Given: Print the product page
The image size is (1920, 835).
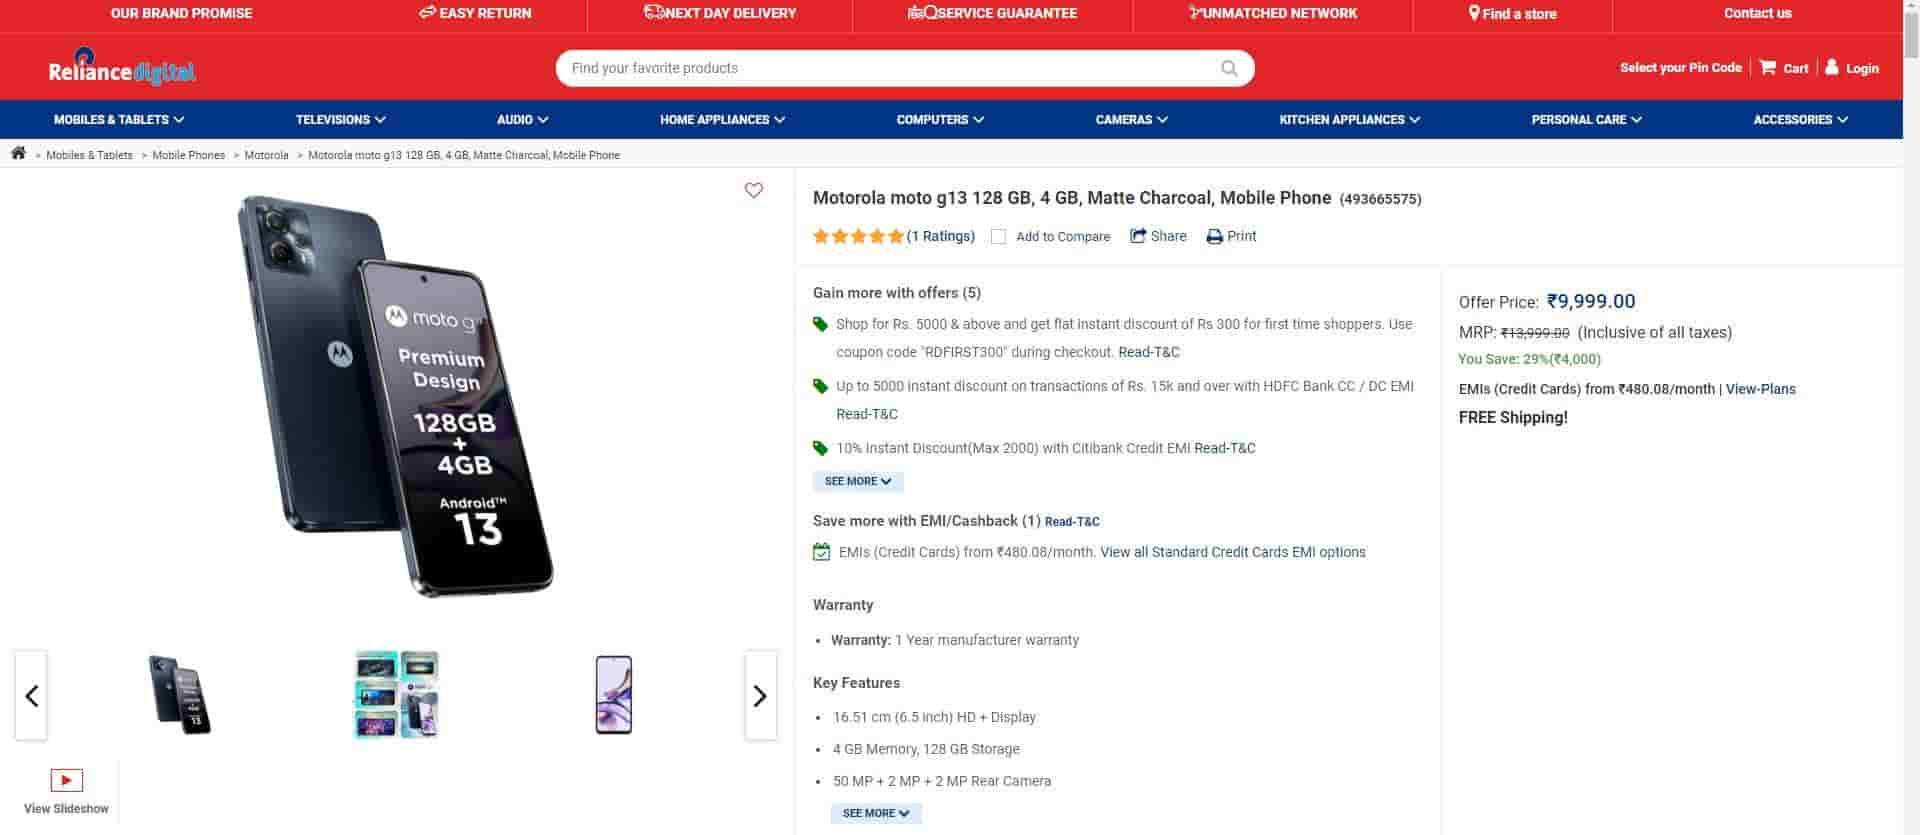Looking at the screenshot, I should (1231, 236).
